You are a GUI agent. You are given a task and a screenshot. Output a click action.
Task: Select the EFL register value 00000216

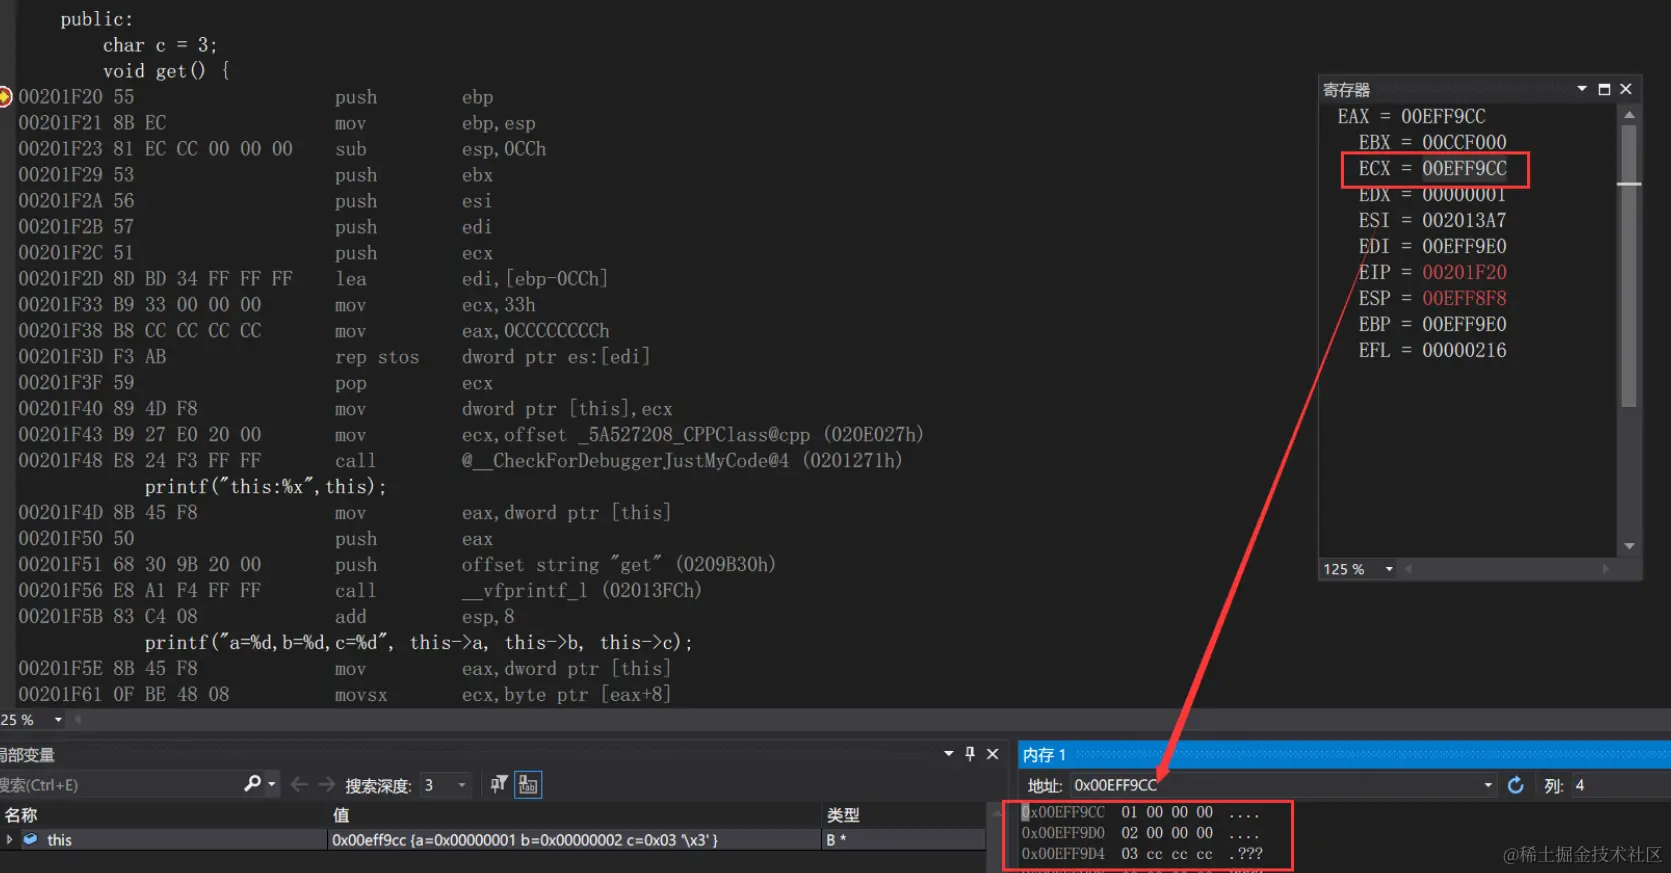point(1464,350)
